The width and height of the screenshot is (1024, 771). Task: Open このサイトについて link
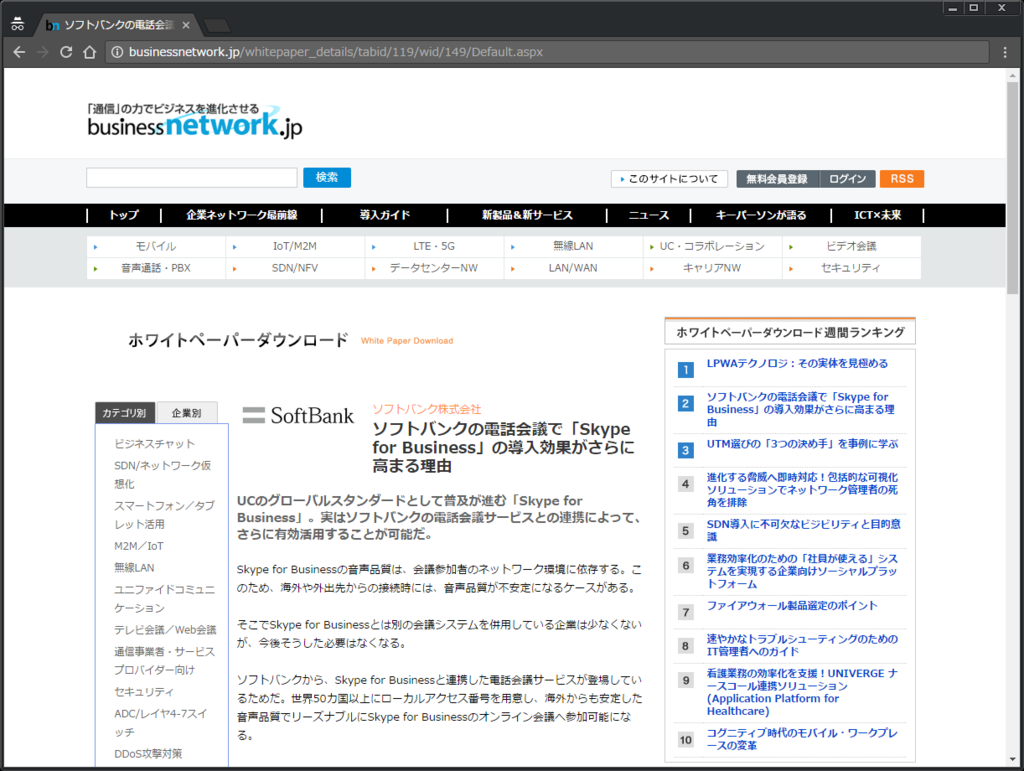coord(669,179)
